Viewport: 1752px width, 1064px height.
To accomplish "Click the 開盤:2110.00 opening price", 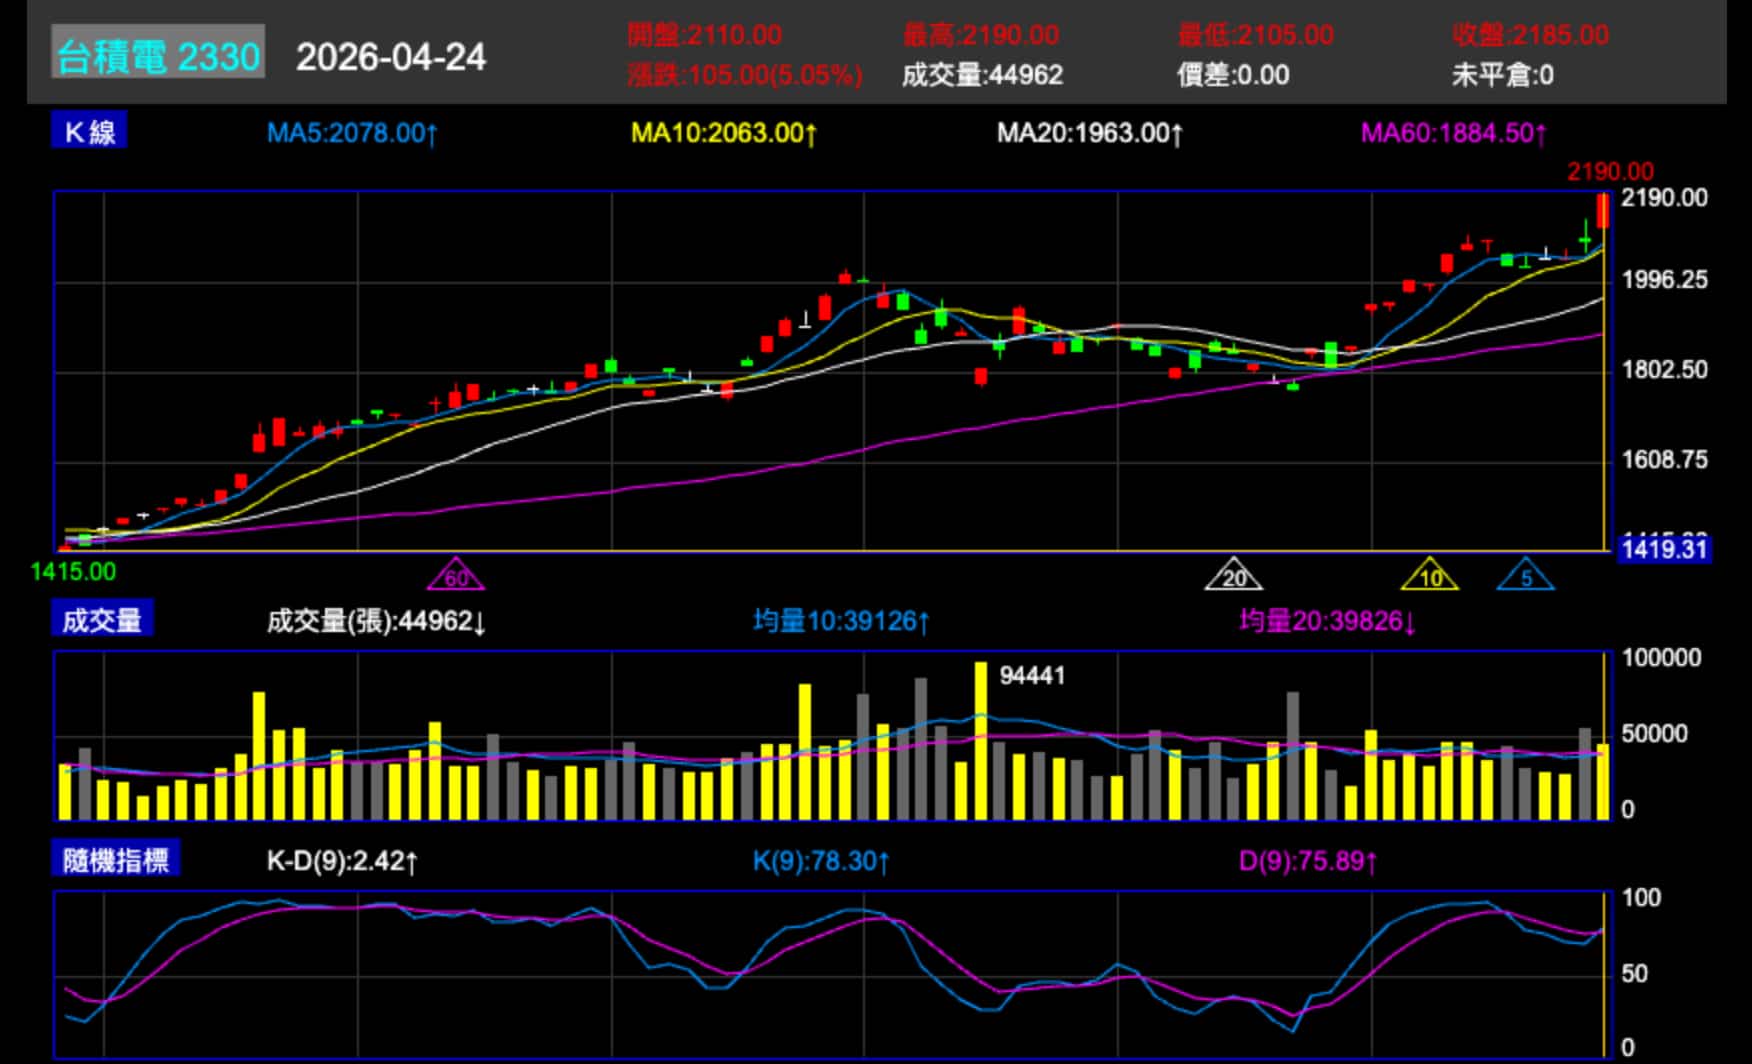I will point(704,35).
